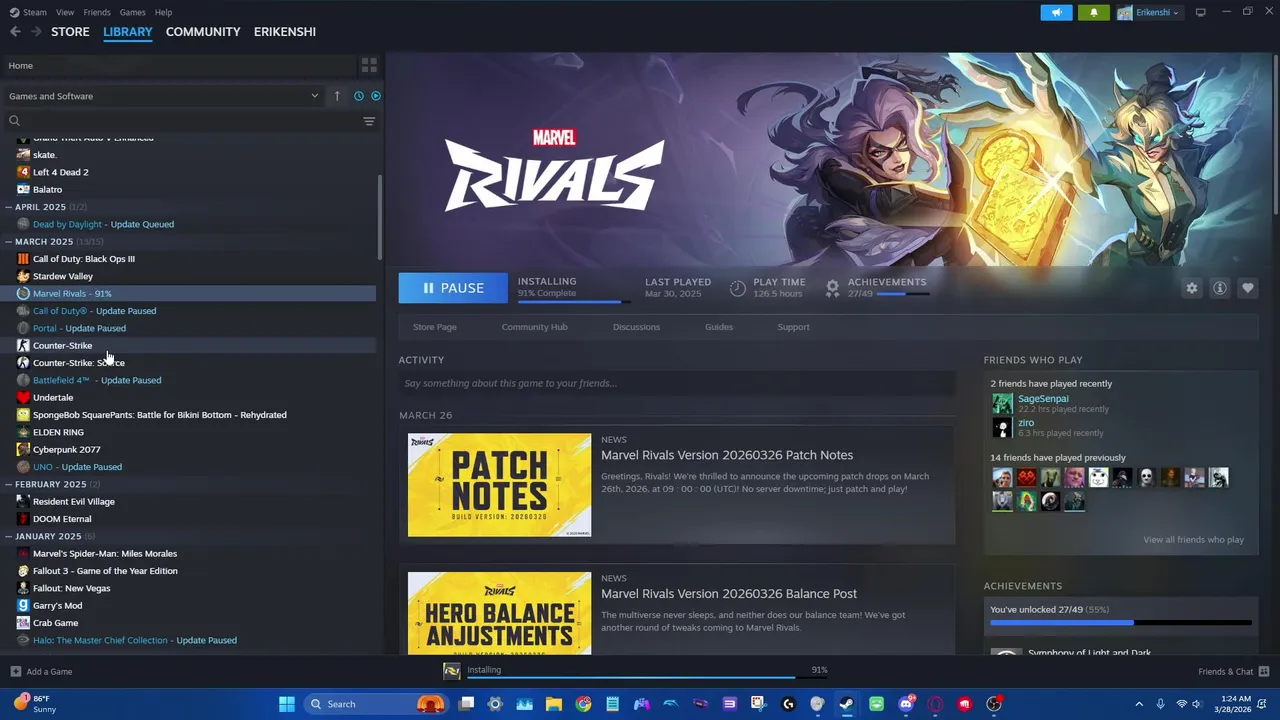Toggle the ready-to-play filter icon
The height and width of the screenshot is (720, 1280).
click(x=376, y=96)
